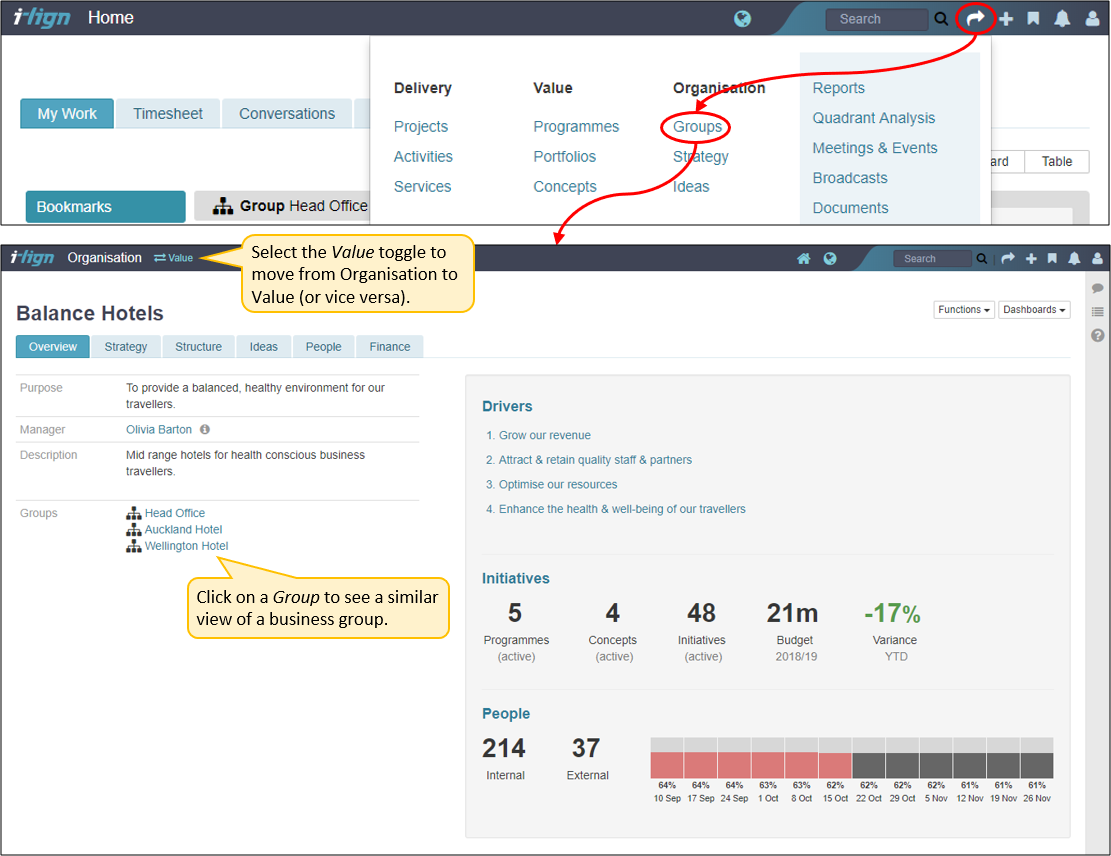Image resolution: width=1111 pixels, height=856 pixels.
Task: Open bookmarks flag icon in Home header
Action: pyautogui.click(x=1033, y=19)
